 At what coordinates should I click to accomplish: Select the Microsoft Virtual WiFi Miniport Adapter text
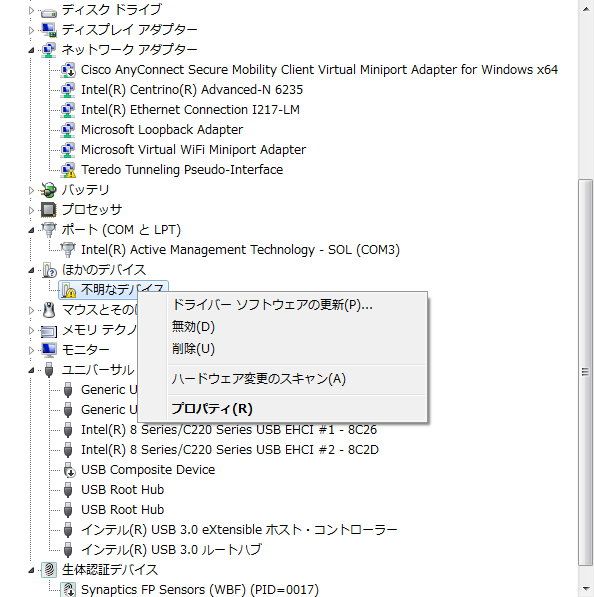(193, 150)
